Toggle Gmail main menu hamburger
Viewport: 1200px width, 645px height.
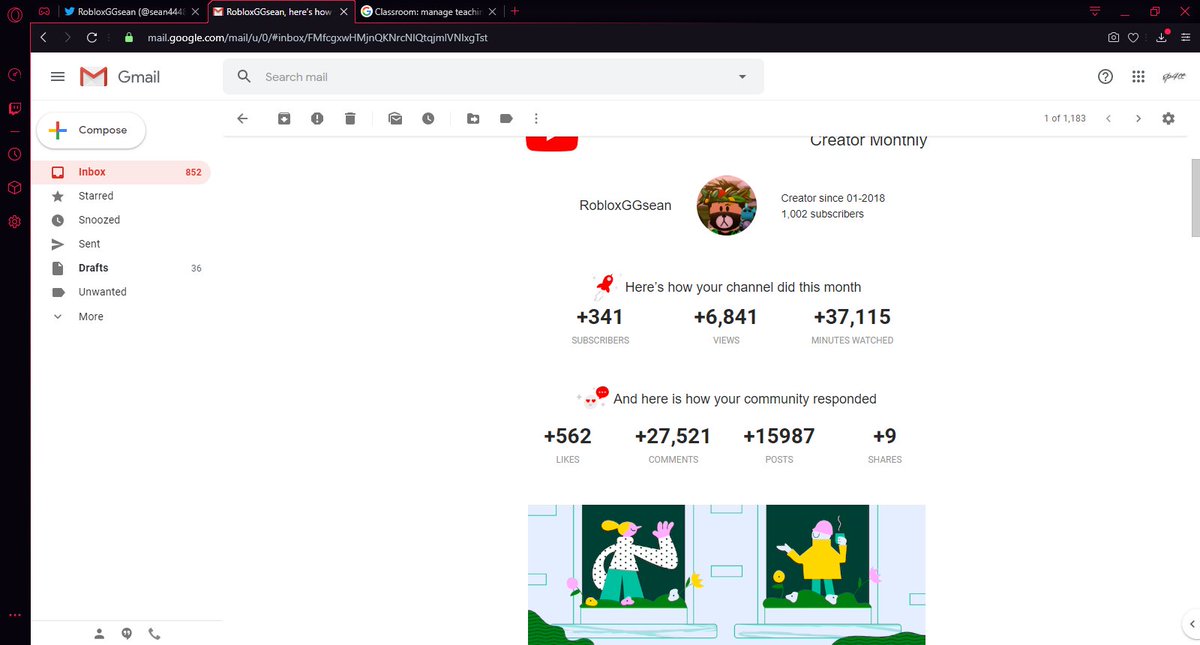(58, 77)
